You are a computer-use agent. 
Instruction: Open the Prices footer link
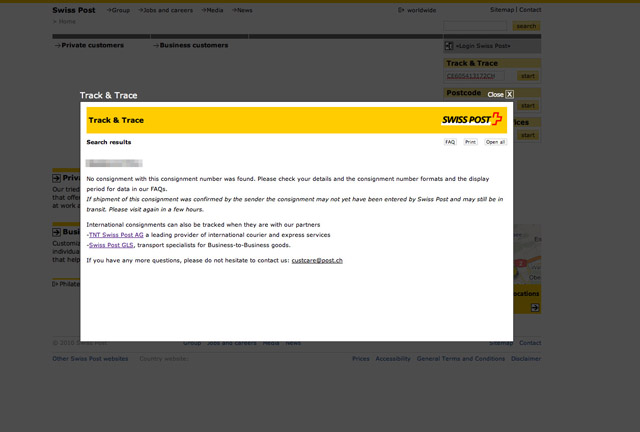pos(361,359)
